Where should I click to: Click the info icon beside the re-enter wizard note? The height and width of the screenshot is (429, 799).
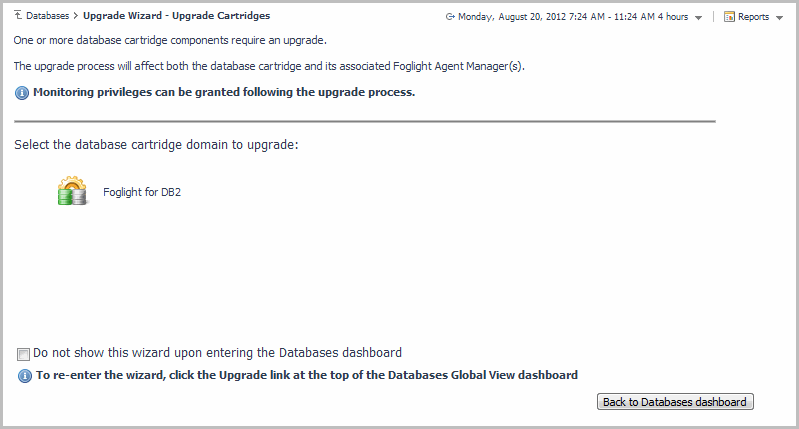(25, 376)
